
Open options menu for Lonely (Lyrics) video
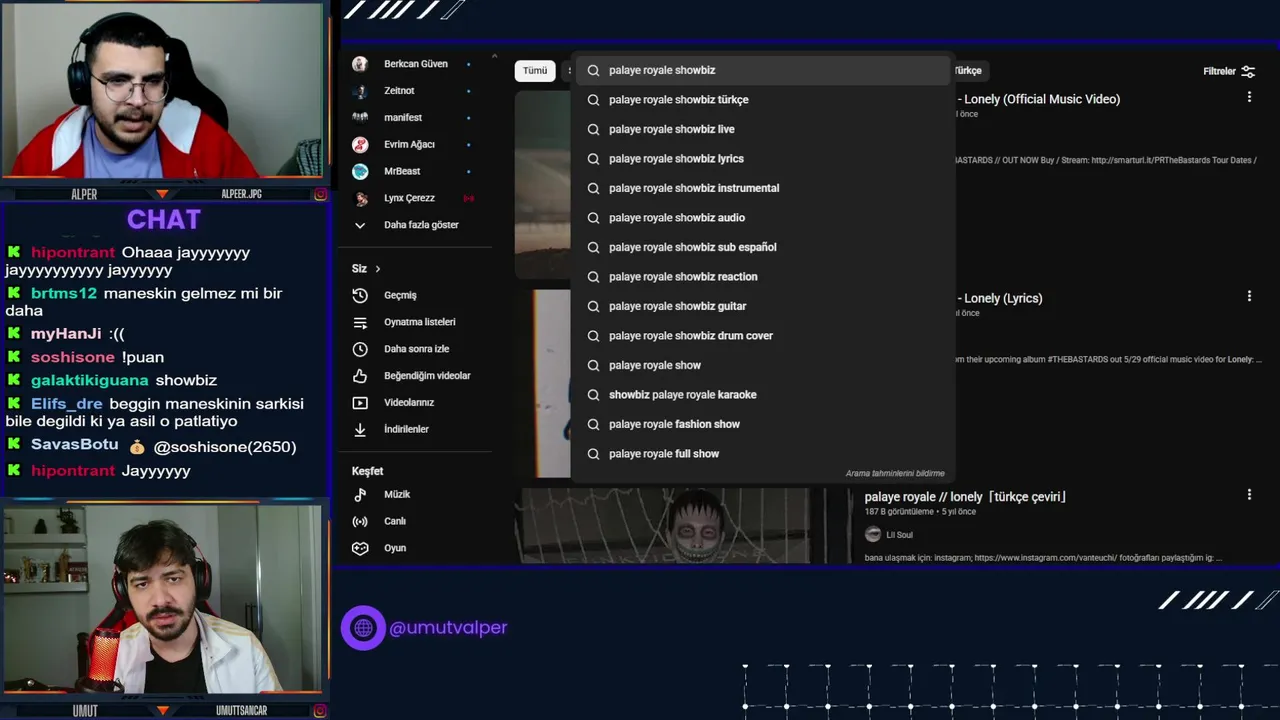1249,297
